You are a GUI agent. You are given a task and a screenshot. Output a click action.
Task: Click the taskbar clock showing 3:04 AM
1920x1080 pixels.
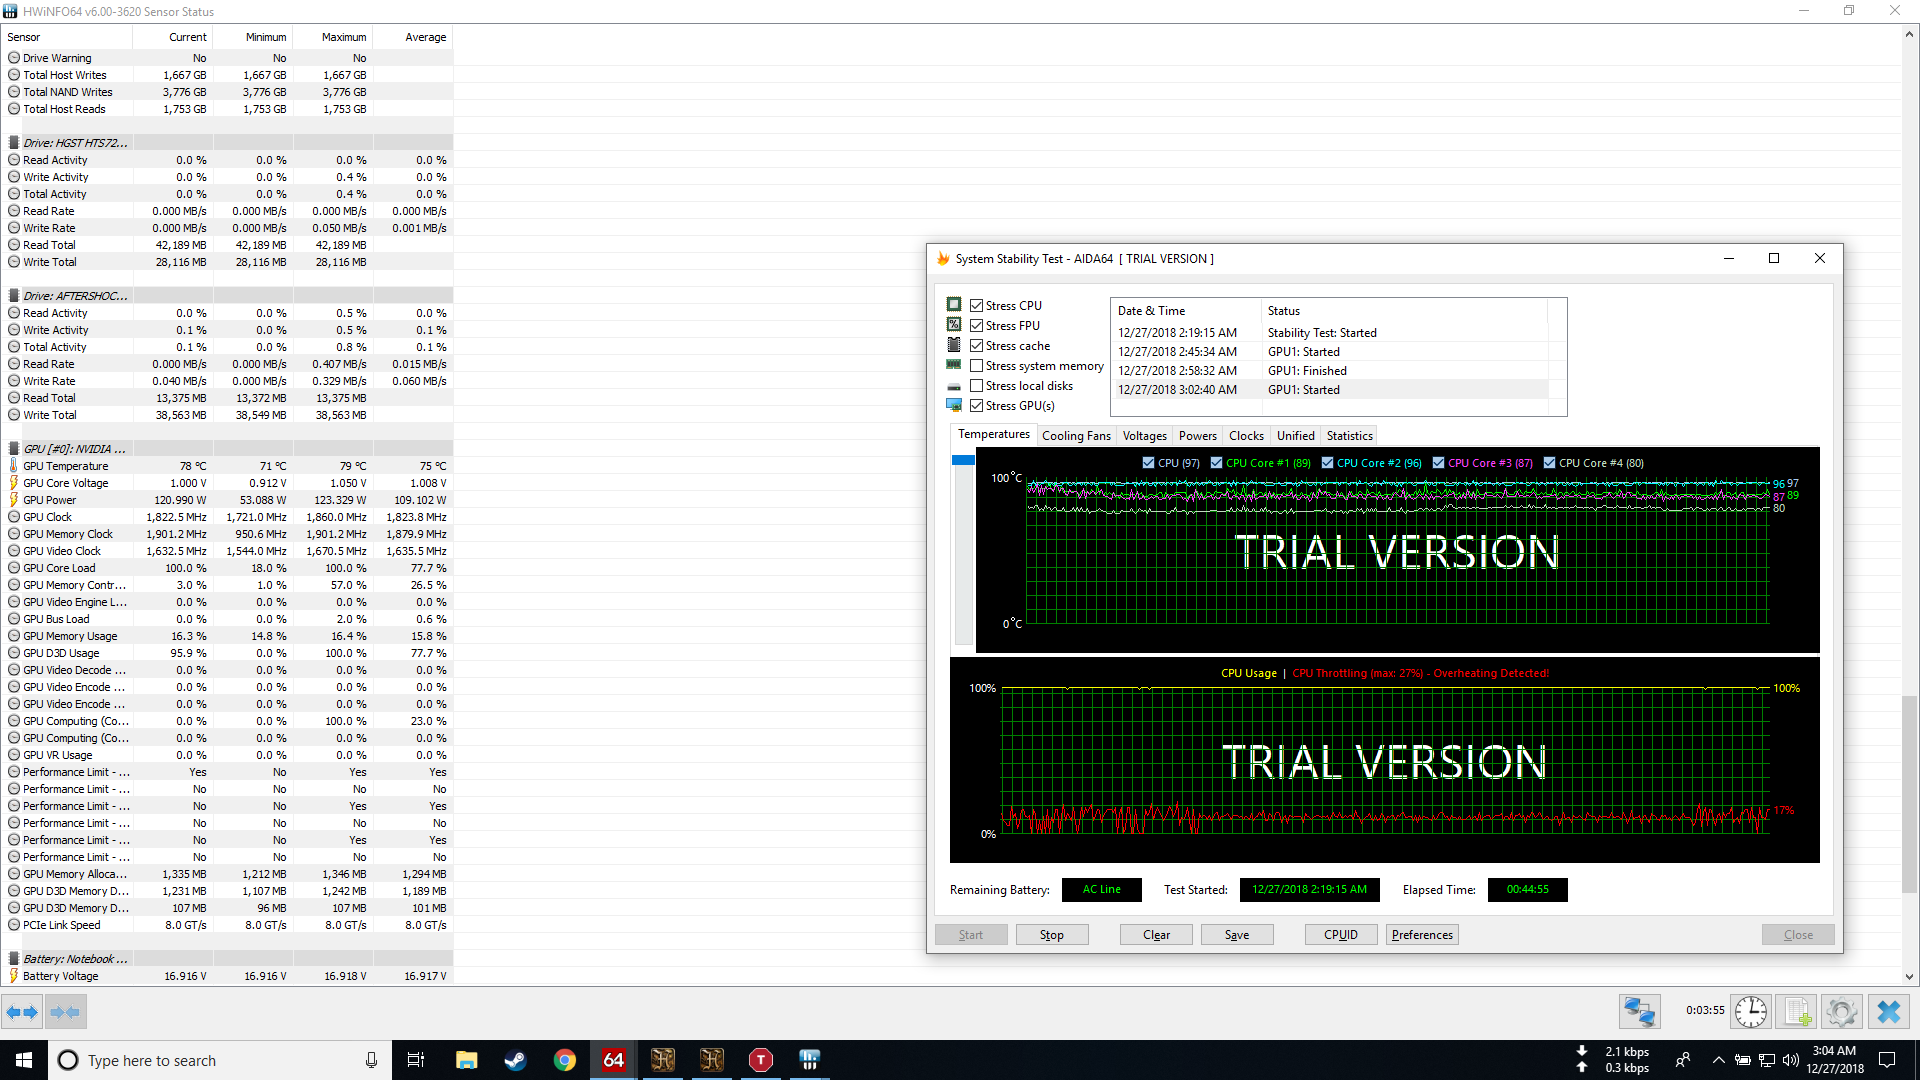(1834, 1060)
